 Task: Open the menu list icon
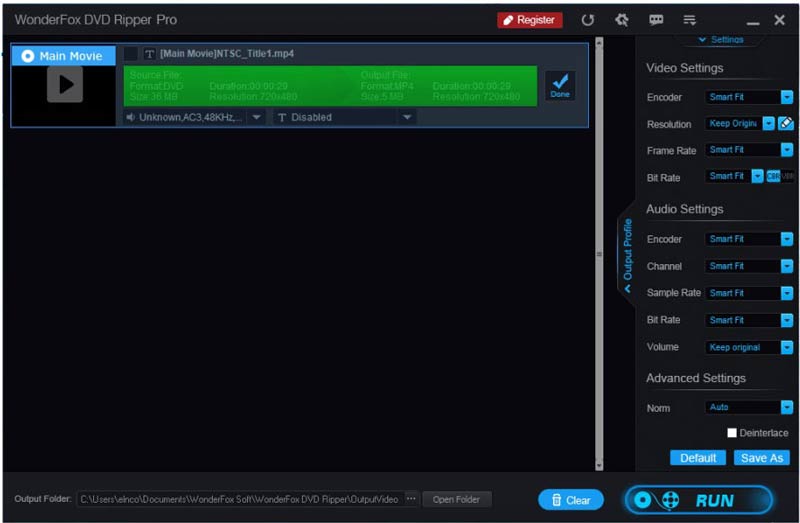click(689, 20)
